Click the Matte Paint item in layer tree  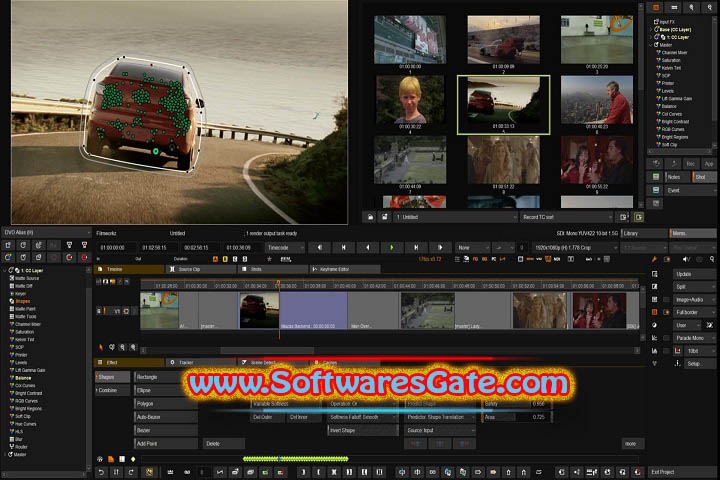[25, 309]
